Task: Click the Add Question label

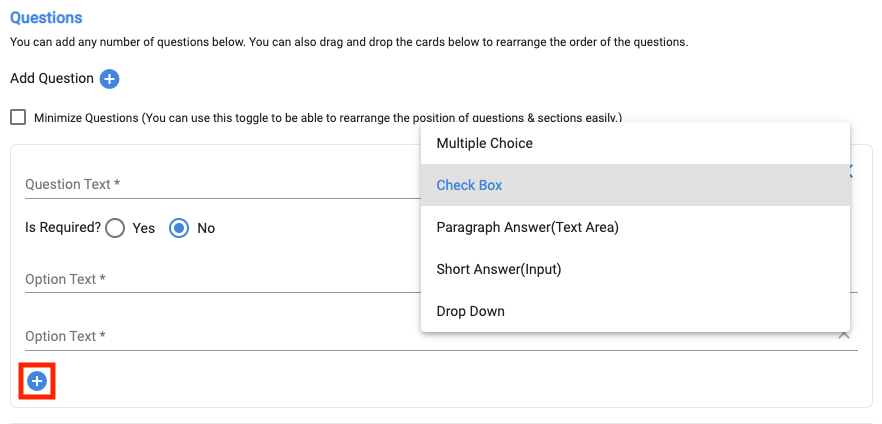Action: (52, 78)
